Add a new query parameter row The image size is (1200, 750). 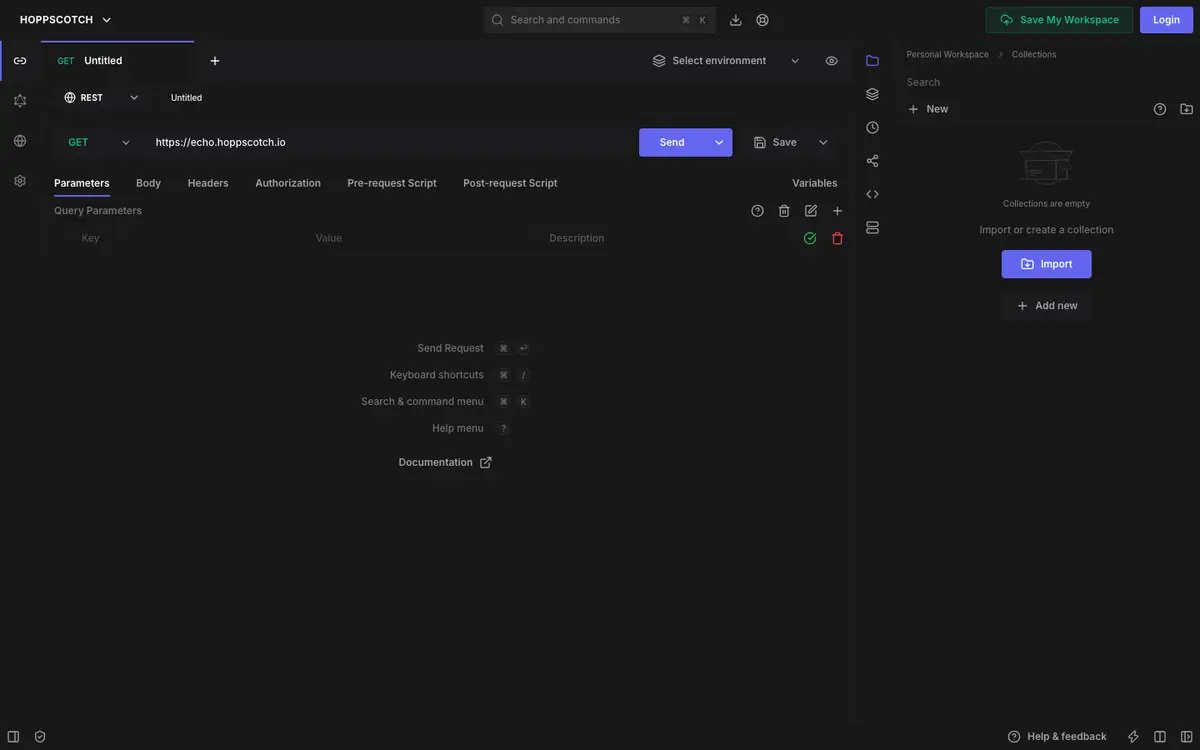(838, 211)
